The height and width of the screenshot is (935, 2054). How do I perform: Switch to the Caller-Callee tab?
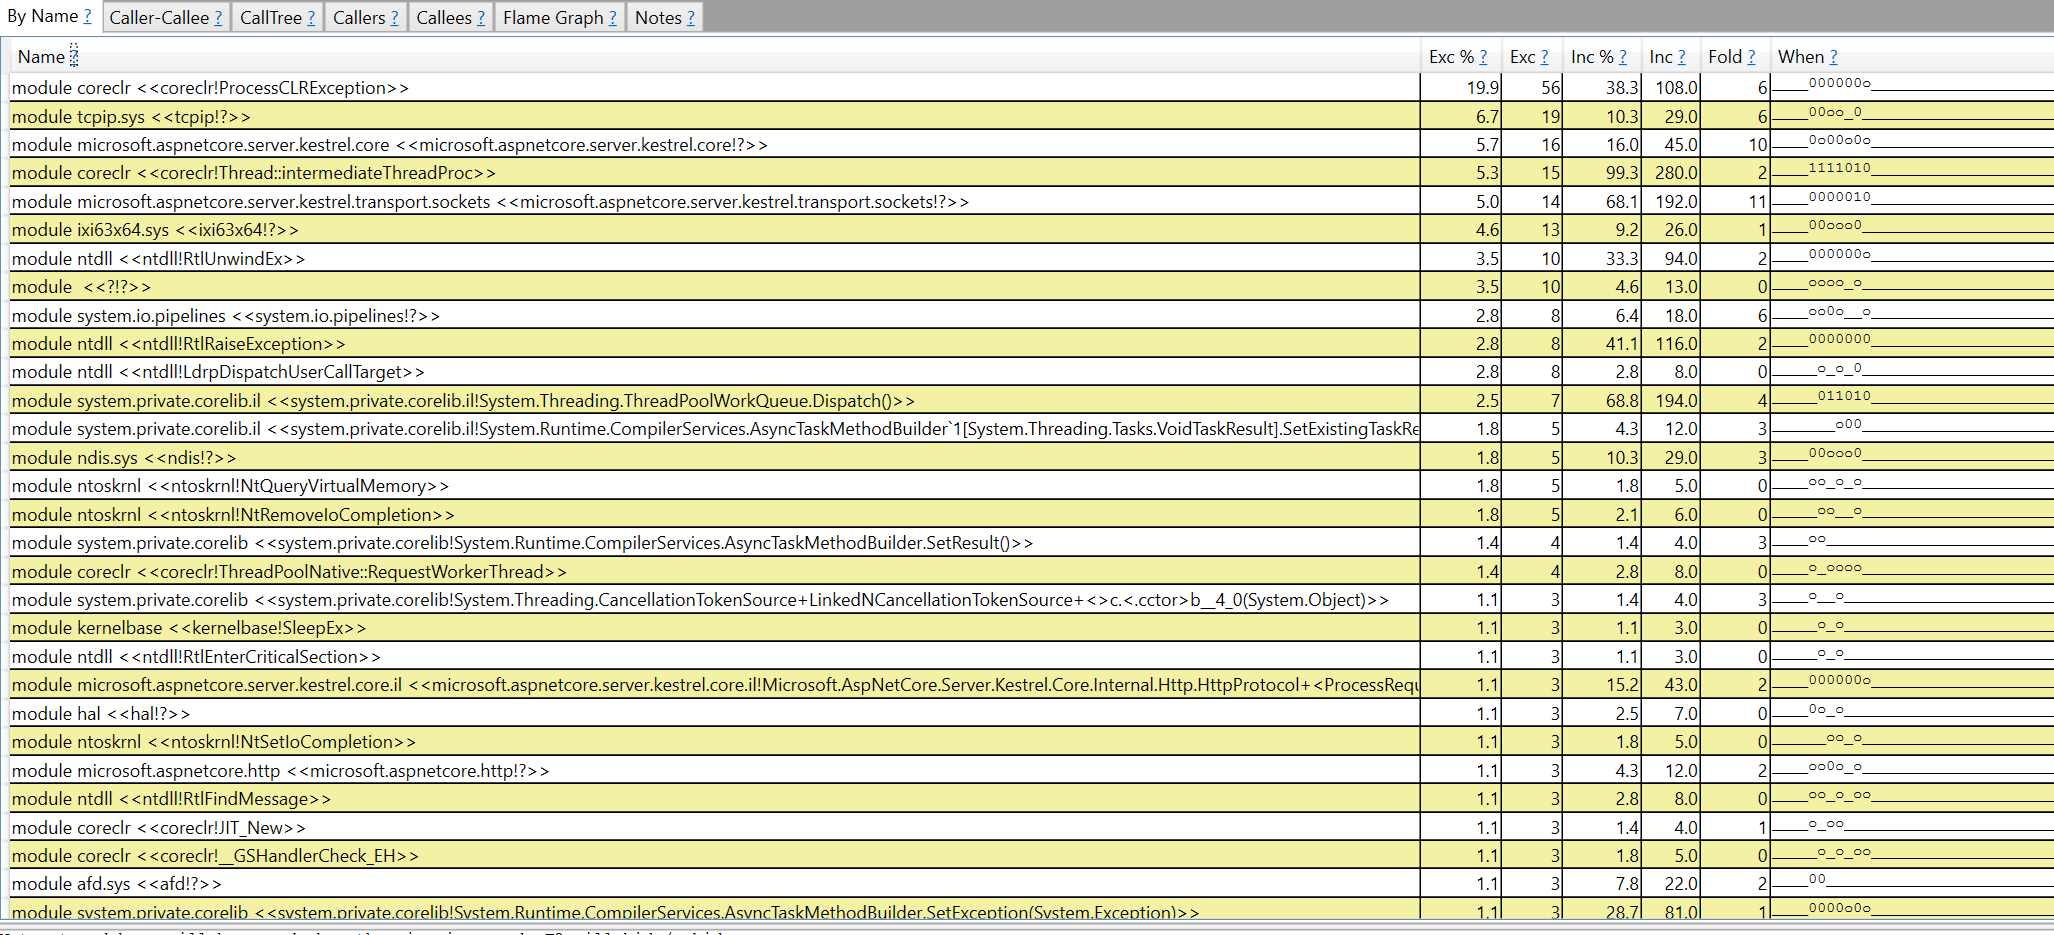tap(158, 17)
